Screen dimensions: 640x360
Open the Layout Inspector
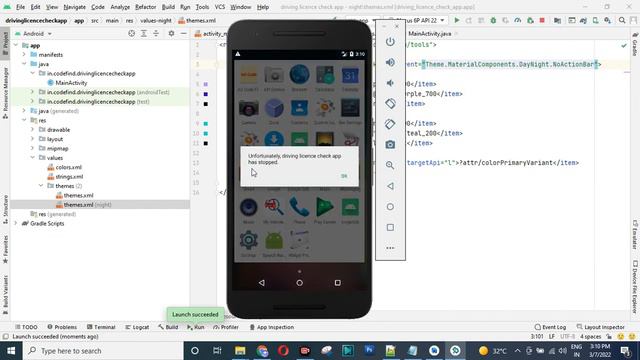pyautogui.click(x=600, y=327)
